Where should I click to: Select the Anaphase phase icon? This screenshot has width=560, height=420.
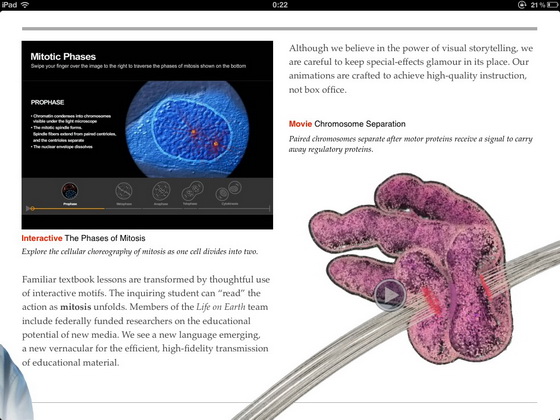pos(161,191)
